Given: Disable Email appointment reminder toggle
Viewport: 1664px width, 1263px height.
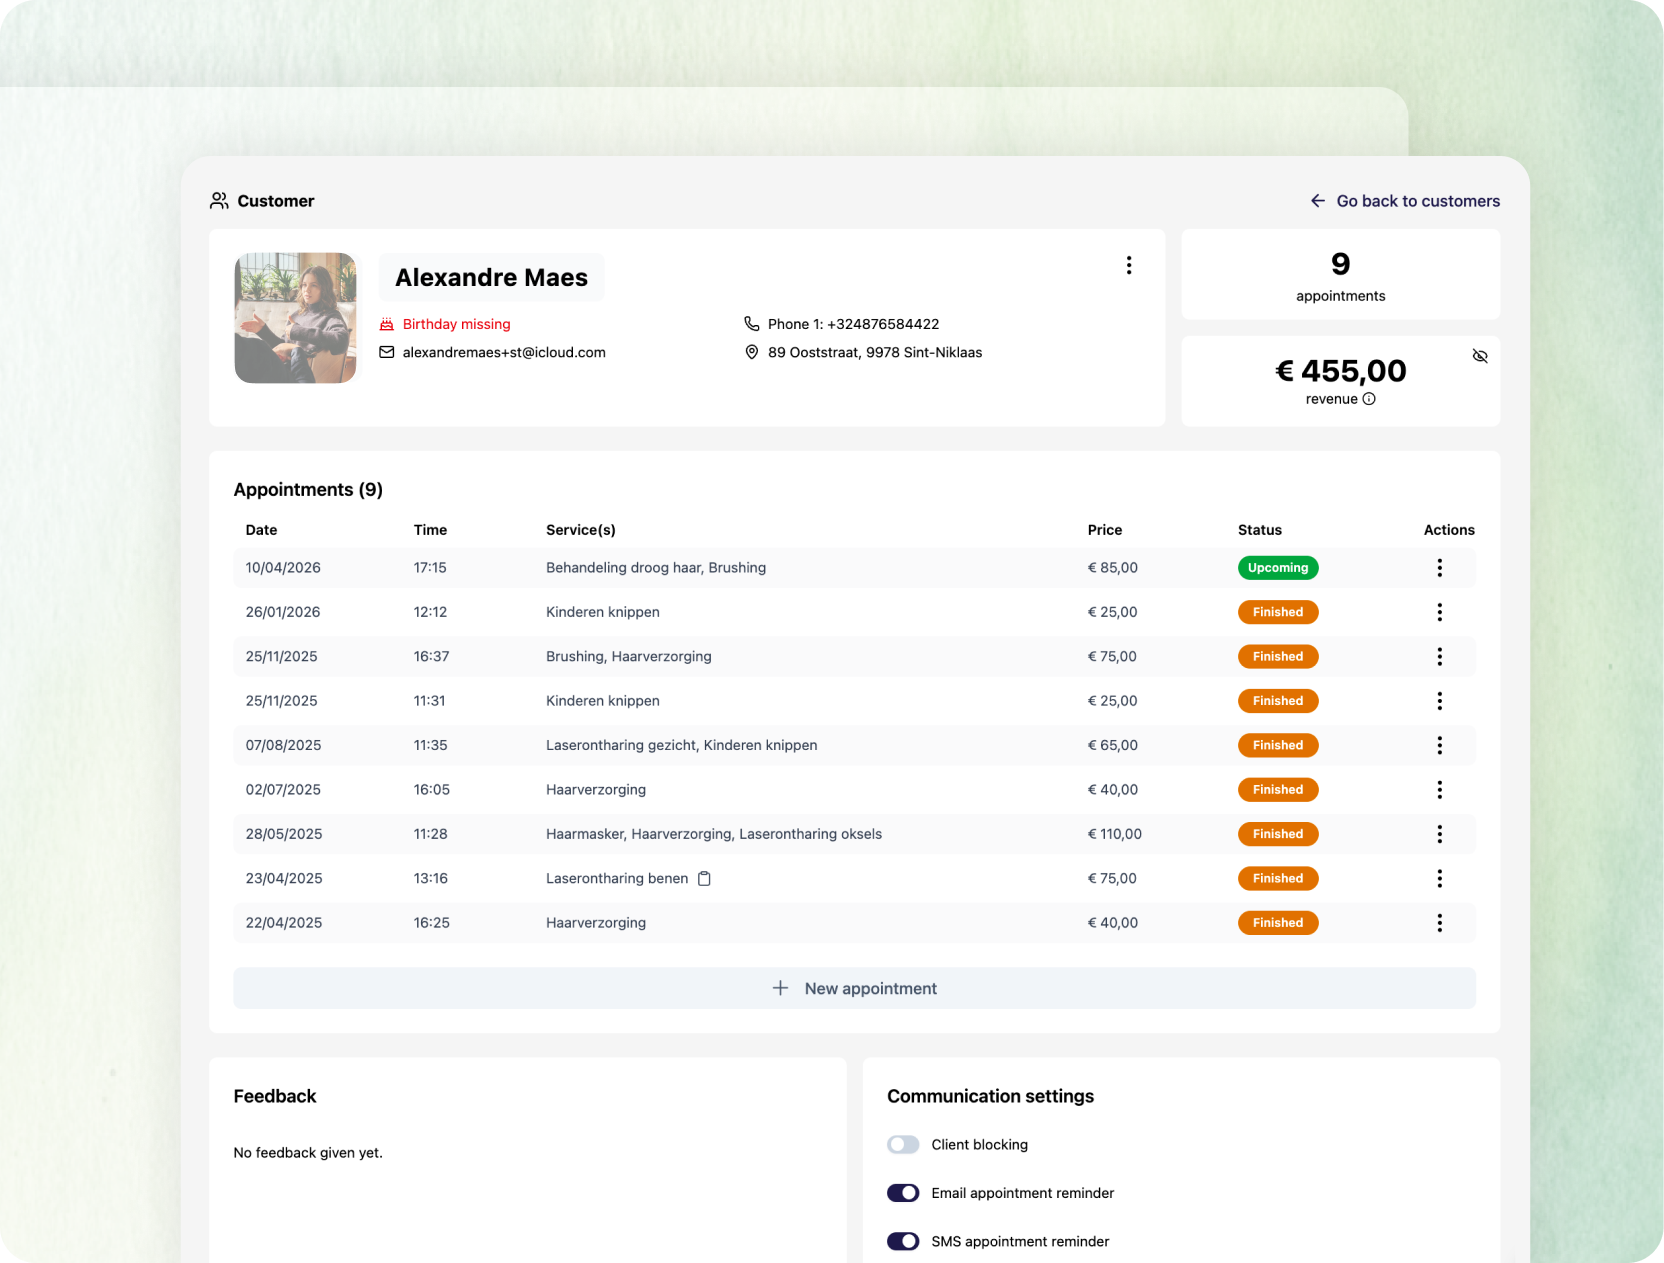Looking at the screenshot, I should point(903,1193).
